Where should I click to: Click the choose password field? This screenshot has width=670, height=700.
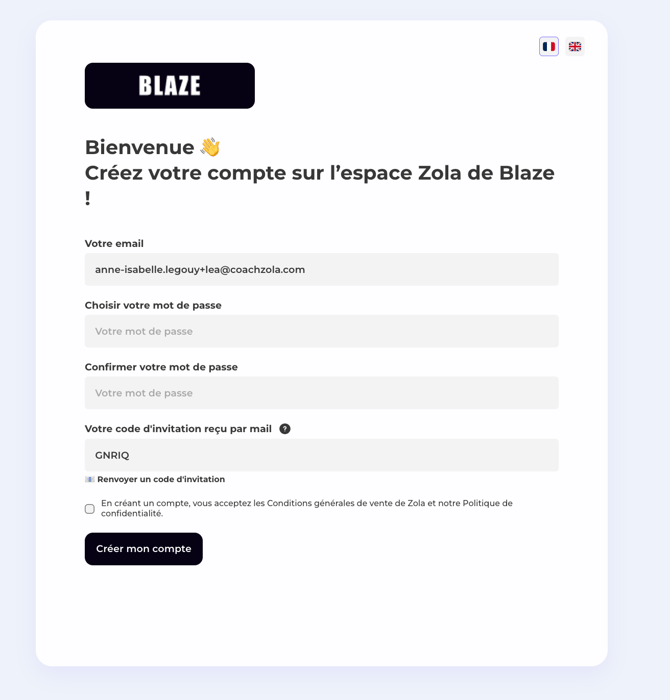tap(321, 331)
